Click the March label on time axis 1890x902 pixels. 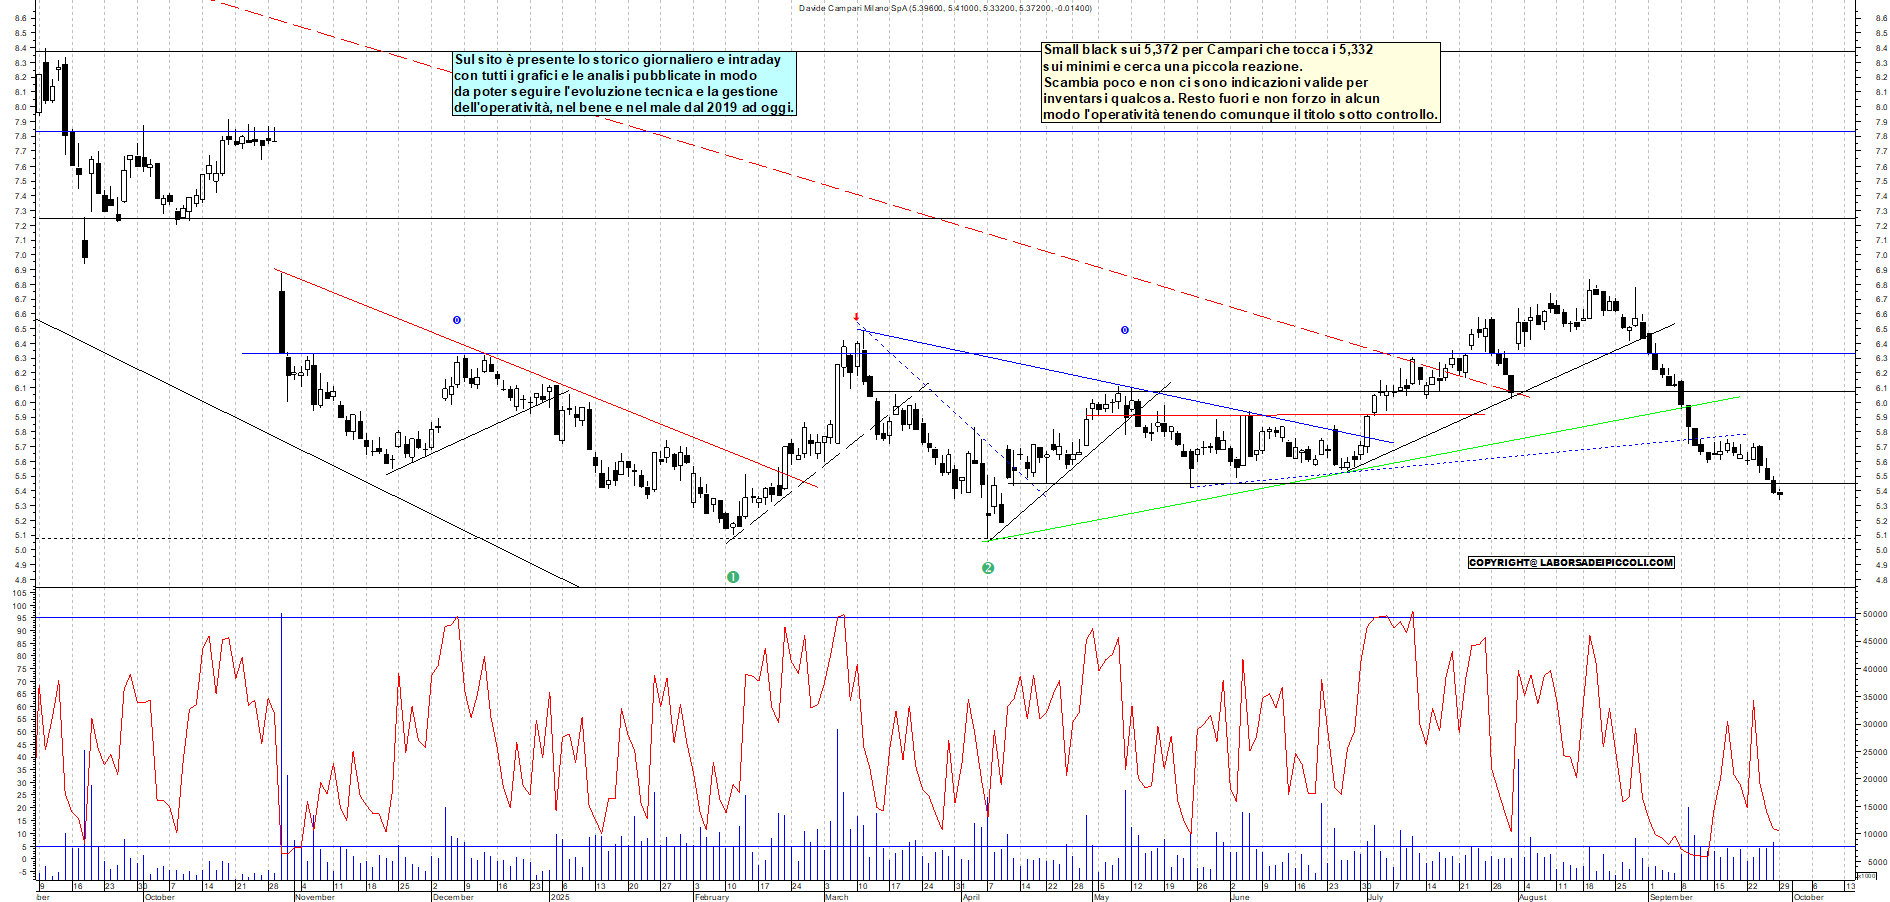[x=836, y=897]
